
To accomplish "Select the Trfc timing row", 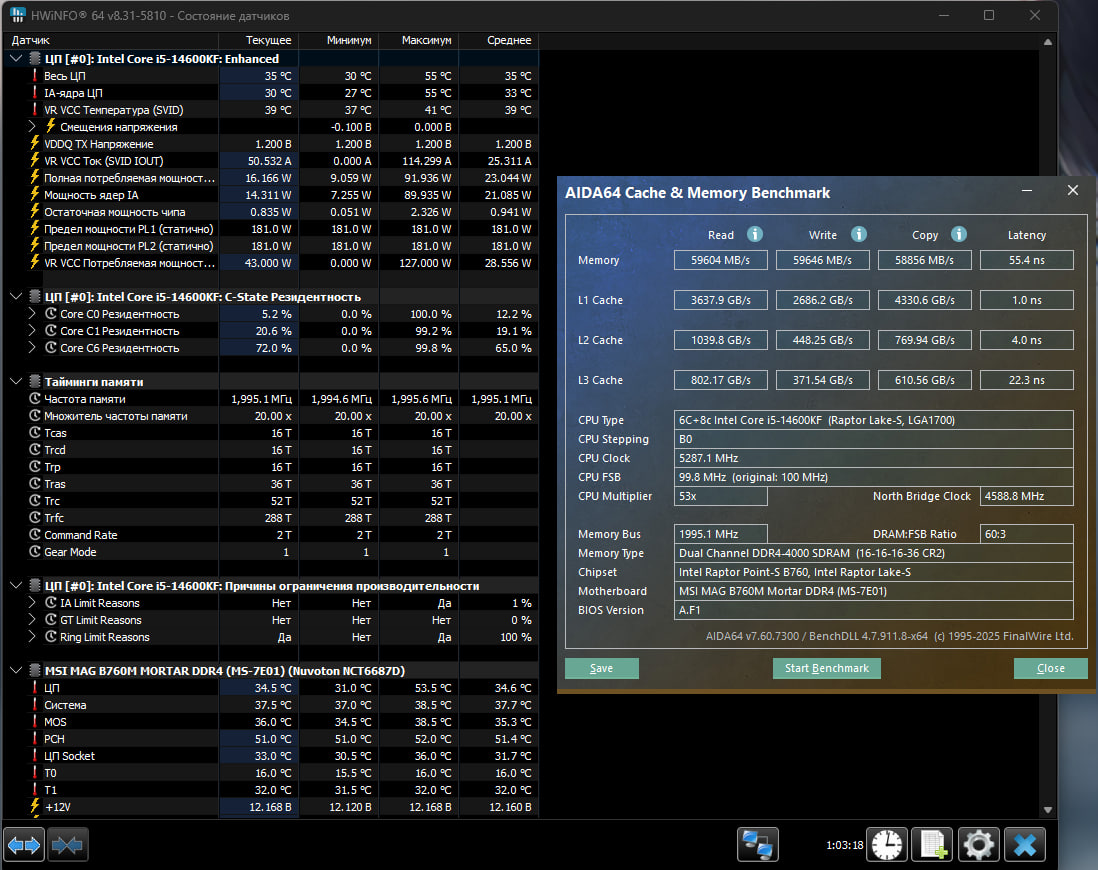I will (270, 518).
